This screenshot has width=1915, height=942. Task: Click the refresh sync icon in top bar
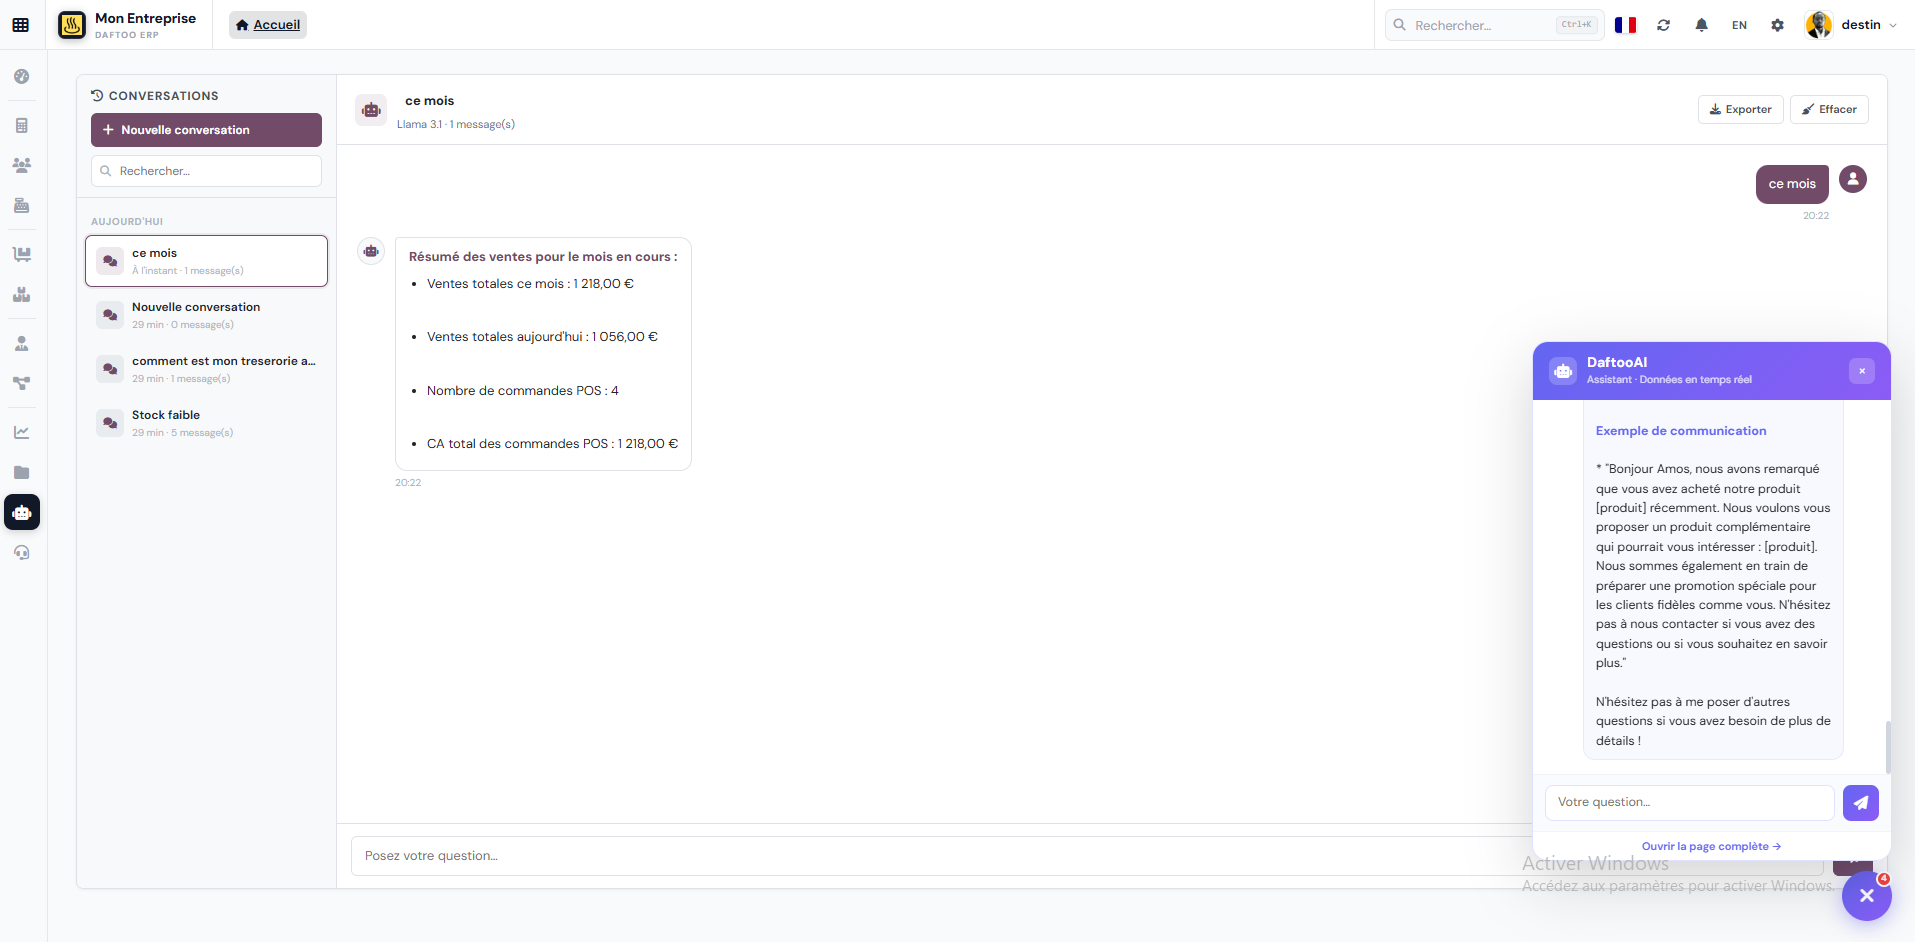(x=1663, y=25)
